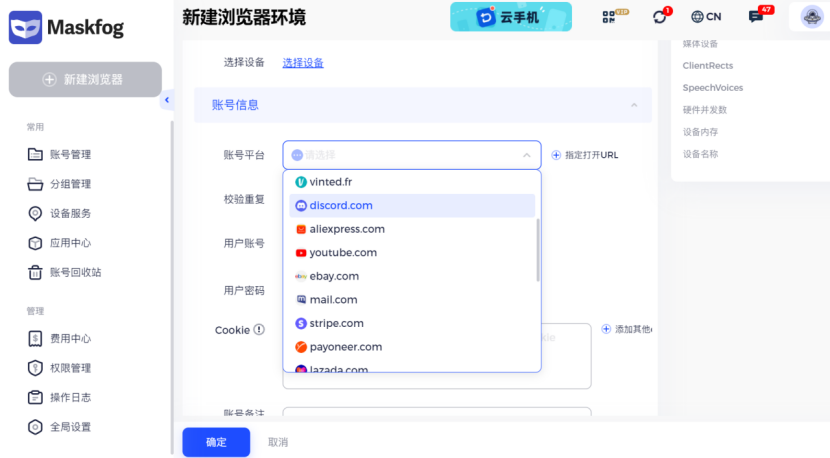Click the 新建浏览器 button

85,79
